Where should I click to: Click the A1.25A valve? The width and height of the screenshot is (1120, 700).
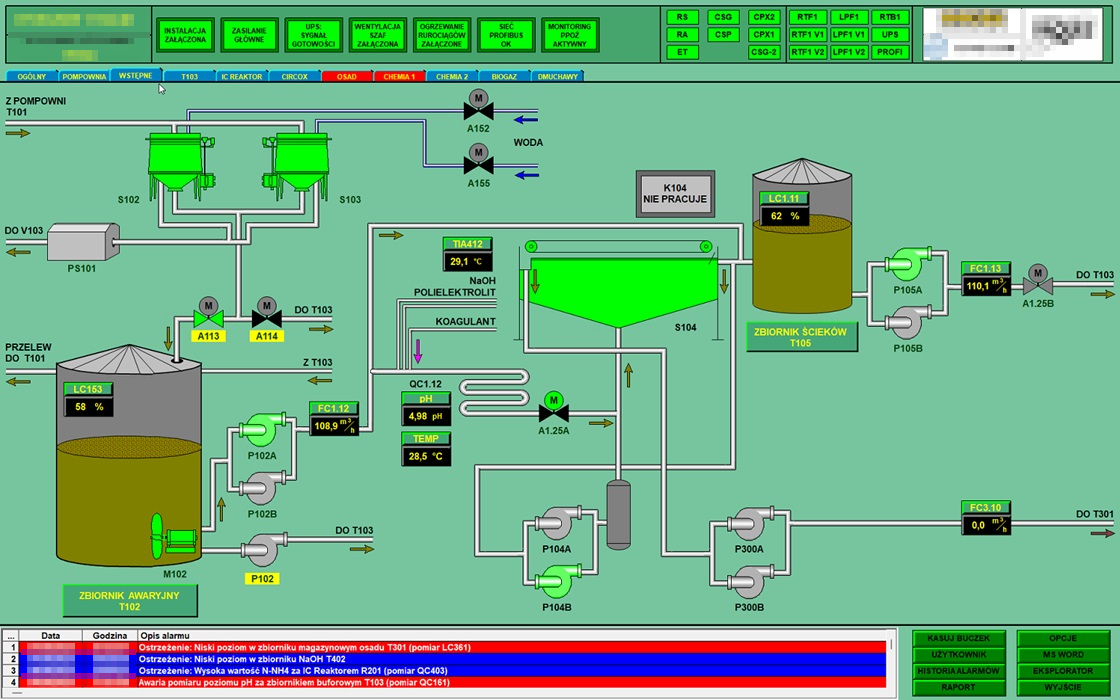click(x=552, y=411)
